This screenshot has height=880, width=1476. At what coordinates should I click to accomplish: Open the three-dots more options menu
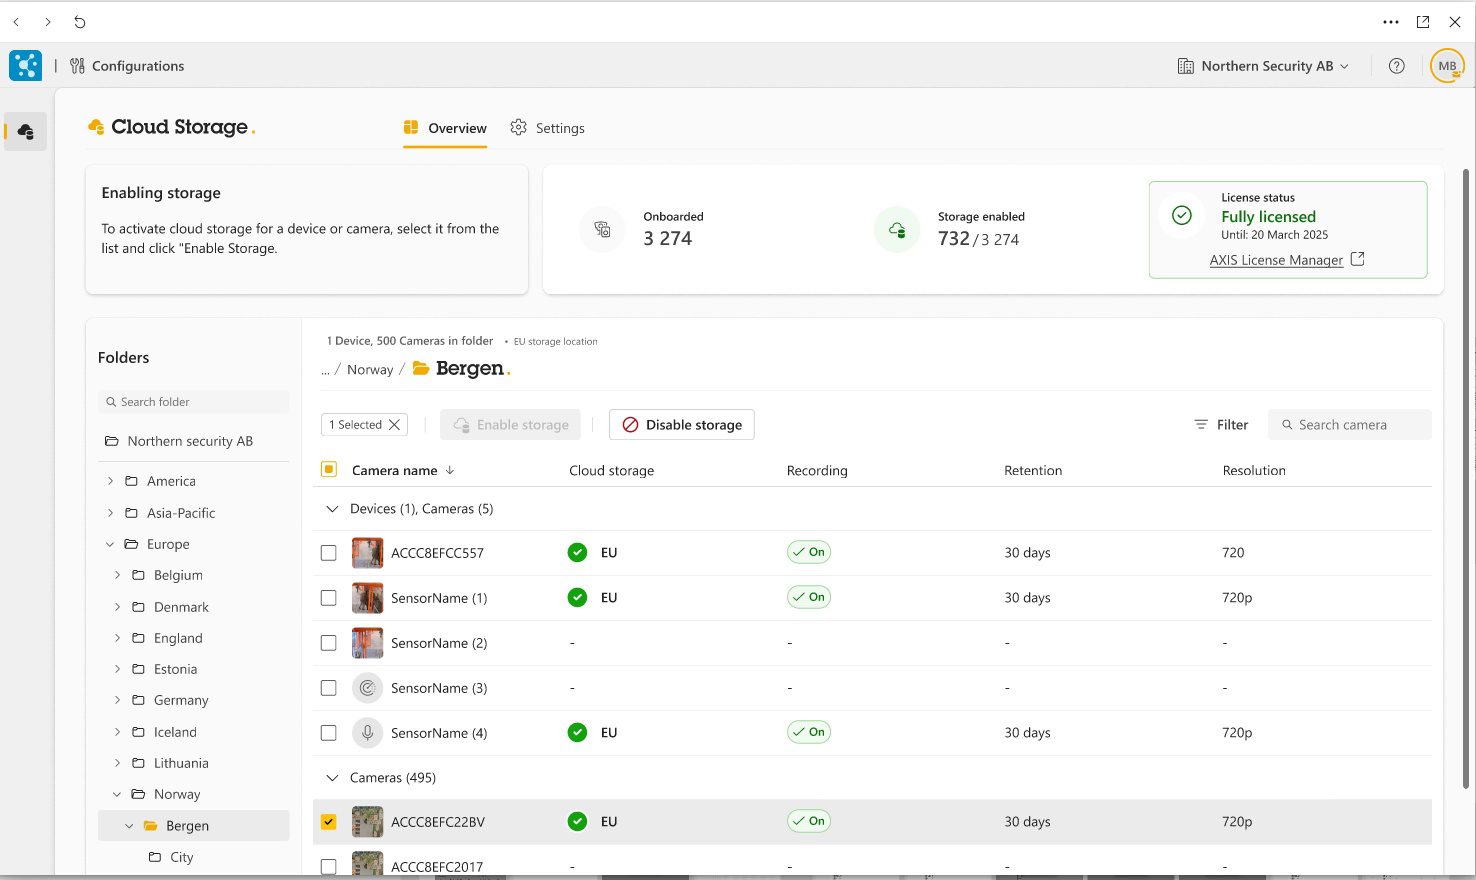pyautogui.click(x=1391, y=21)
